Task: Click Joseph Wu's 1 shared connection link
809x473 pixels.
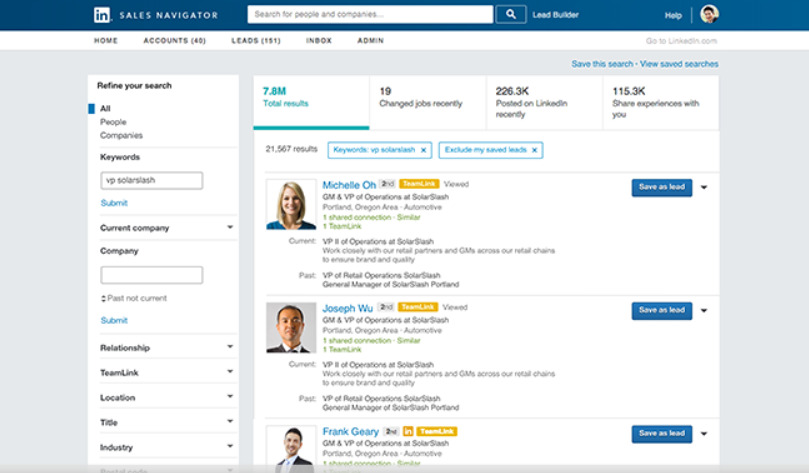Action: (x=357, y=340)
